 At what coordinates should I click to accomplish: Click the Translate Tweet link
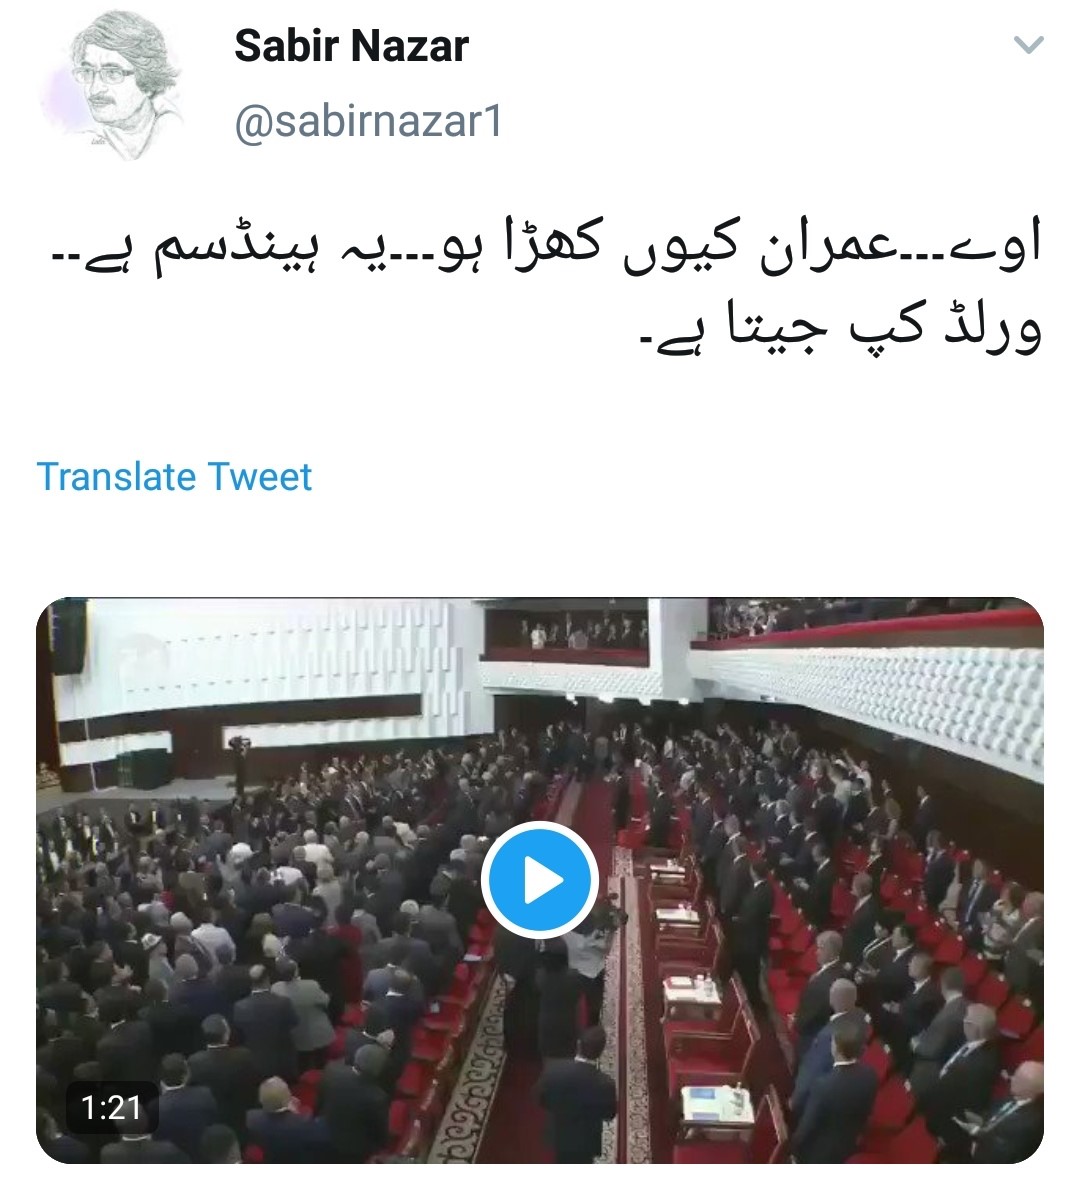(173, 477)
